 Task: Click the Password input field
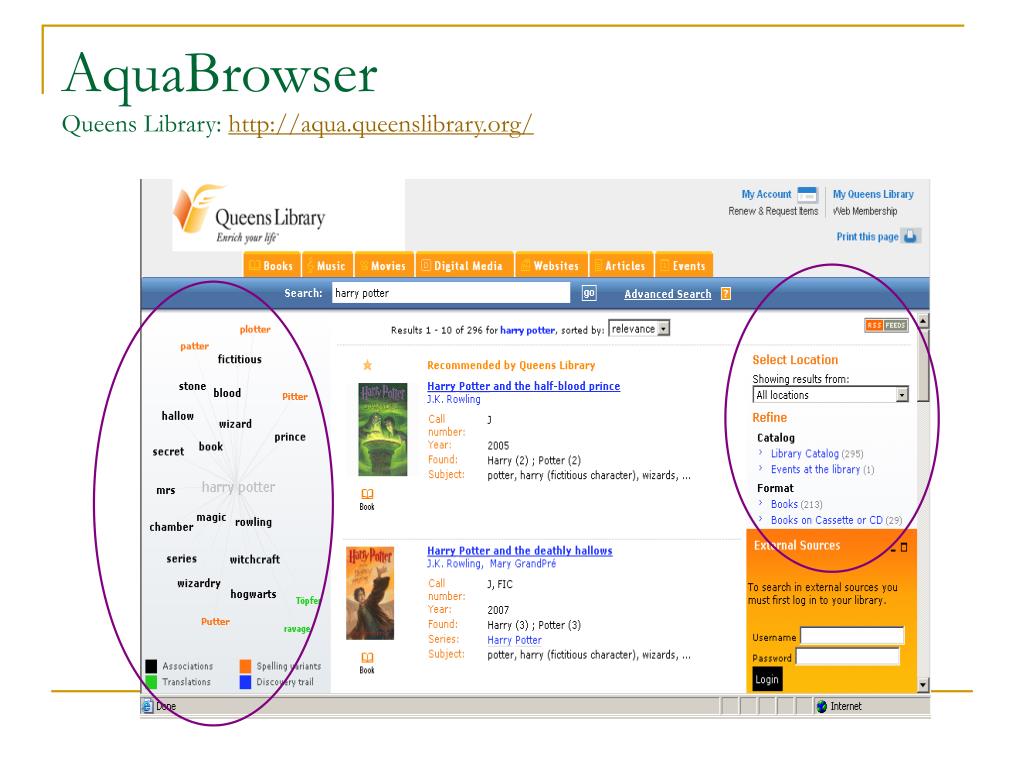pos(848,656)
